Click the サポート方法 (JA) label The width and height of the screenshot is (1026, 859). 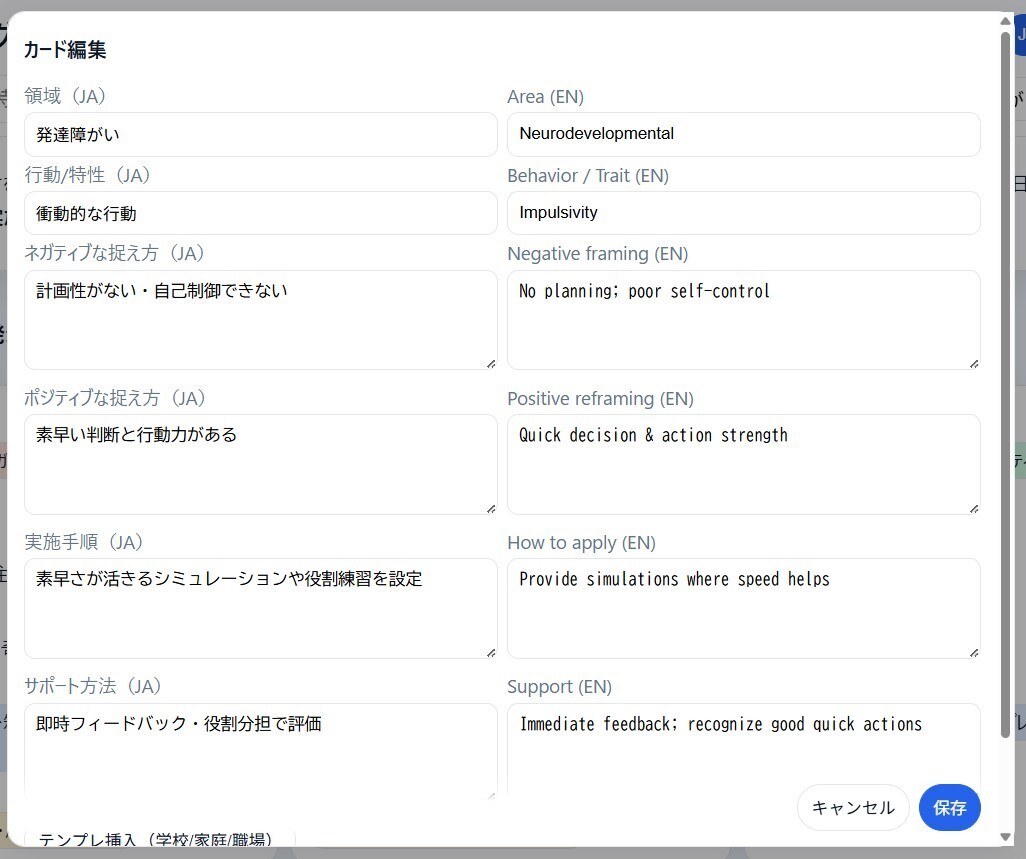tap(93, 686)
